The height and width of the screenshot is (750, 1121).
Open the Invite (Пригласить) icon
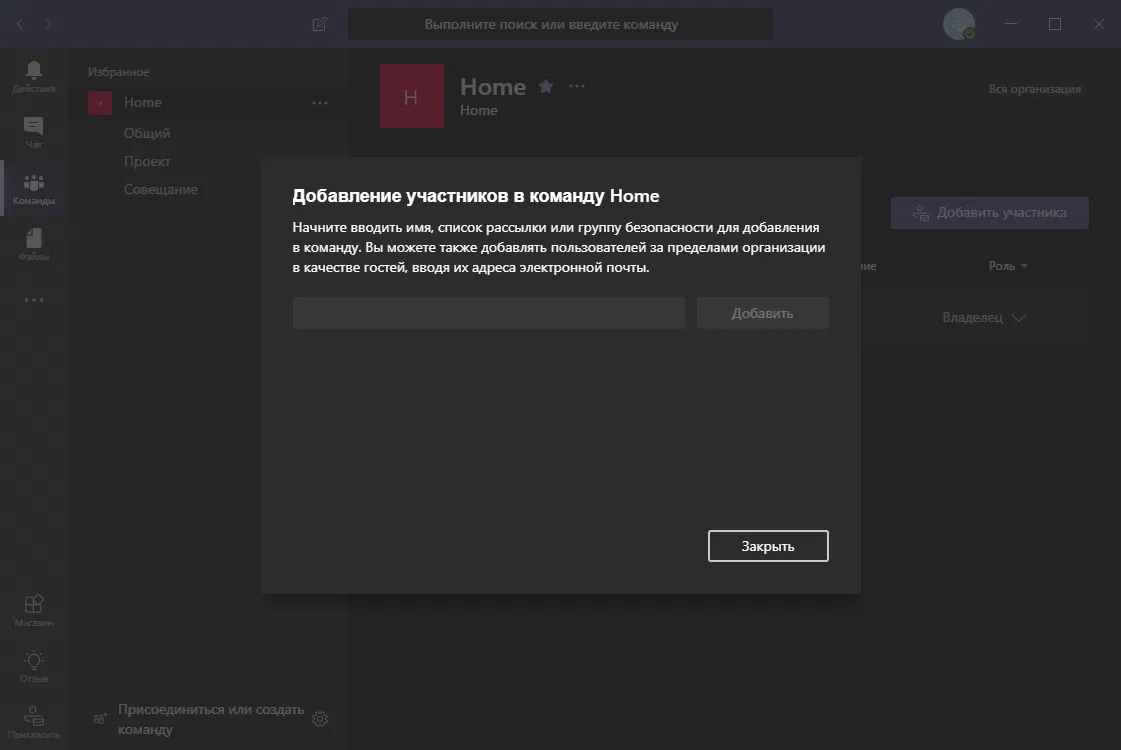click(x=34, y=722)
